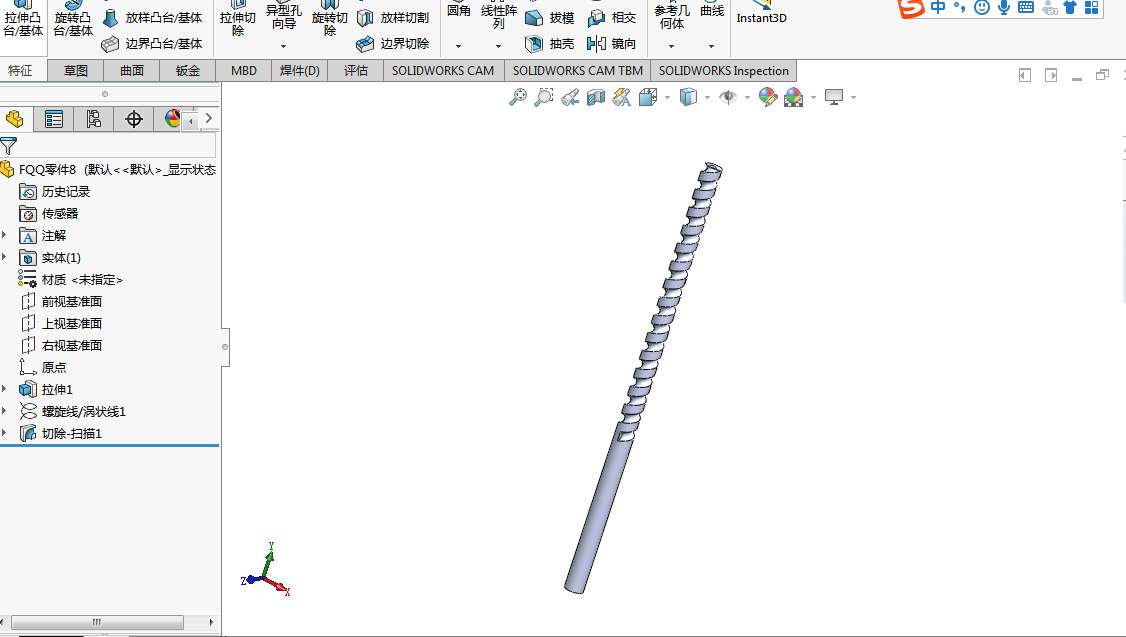Switch to the SOLIDWORKS Inspection tab
Screen dimensions: 1126x637
[723, 70]
